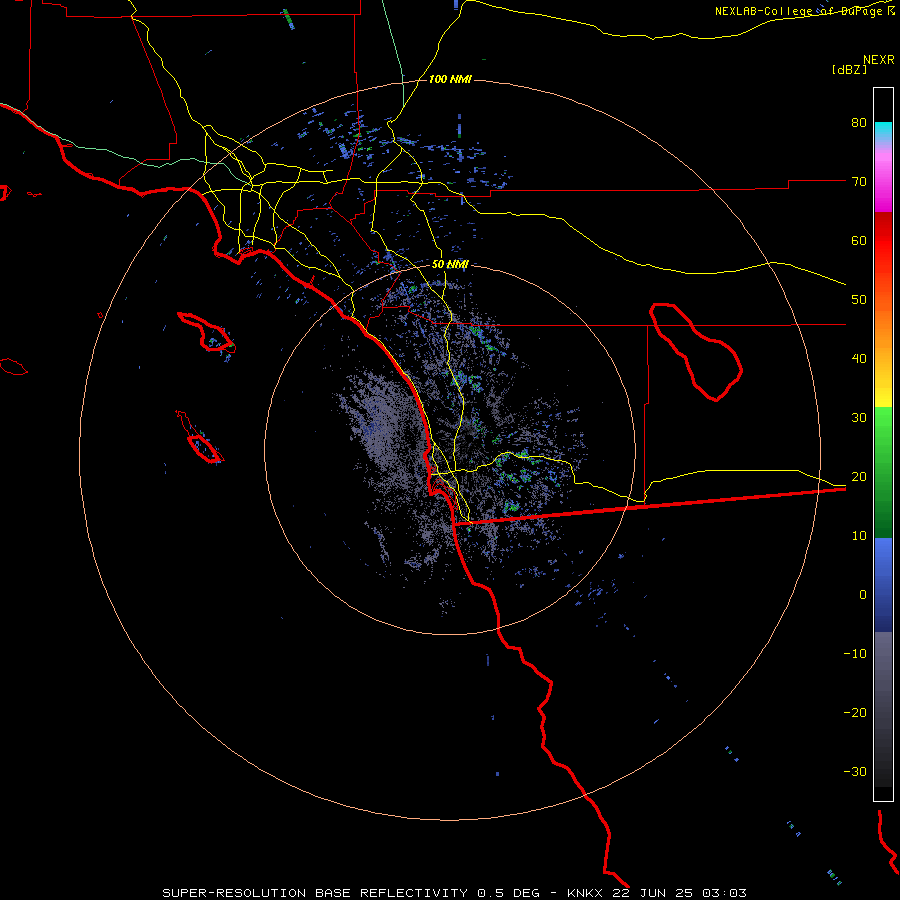Click the "100 NMI" range ring label
Viewport: 900px width, 900px height.
coord(450,79)
